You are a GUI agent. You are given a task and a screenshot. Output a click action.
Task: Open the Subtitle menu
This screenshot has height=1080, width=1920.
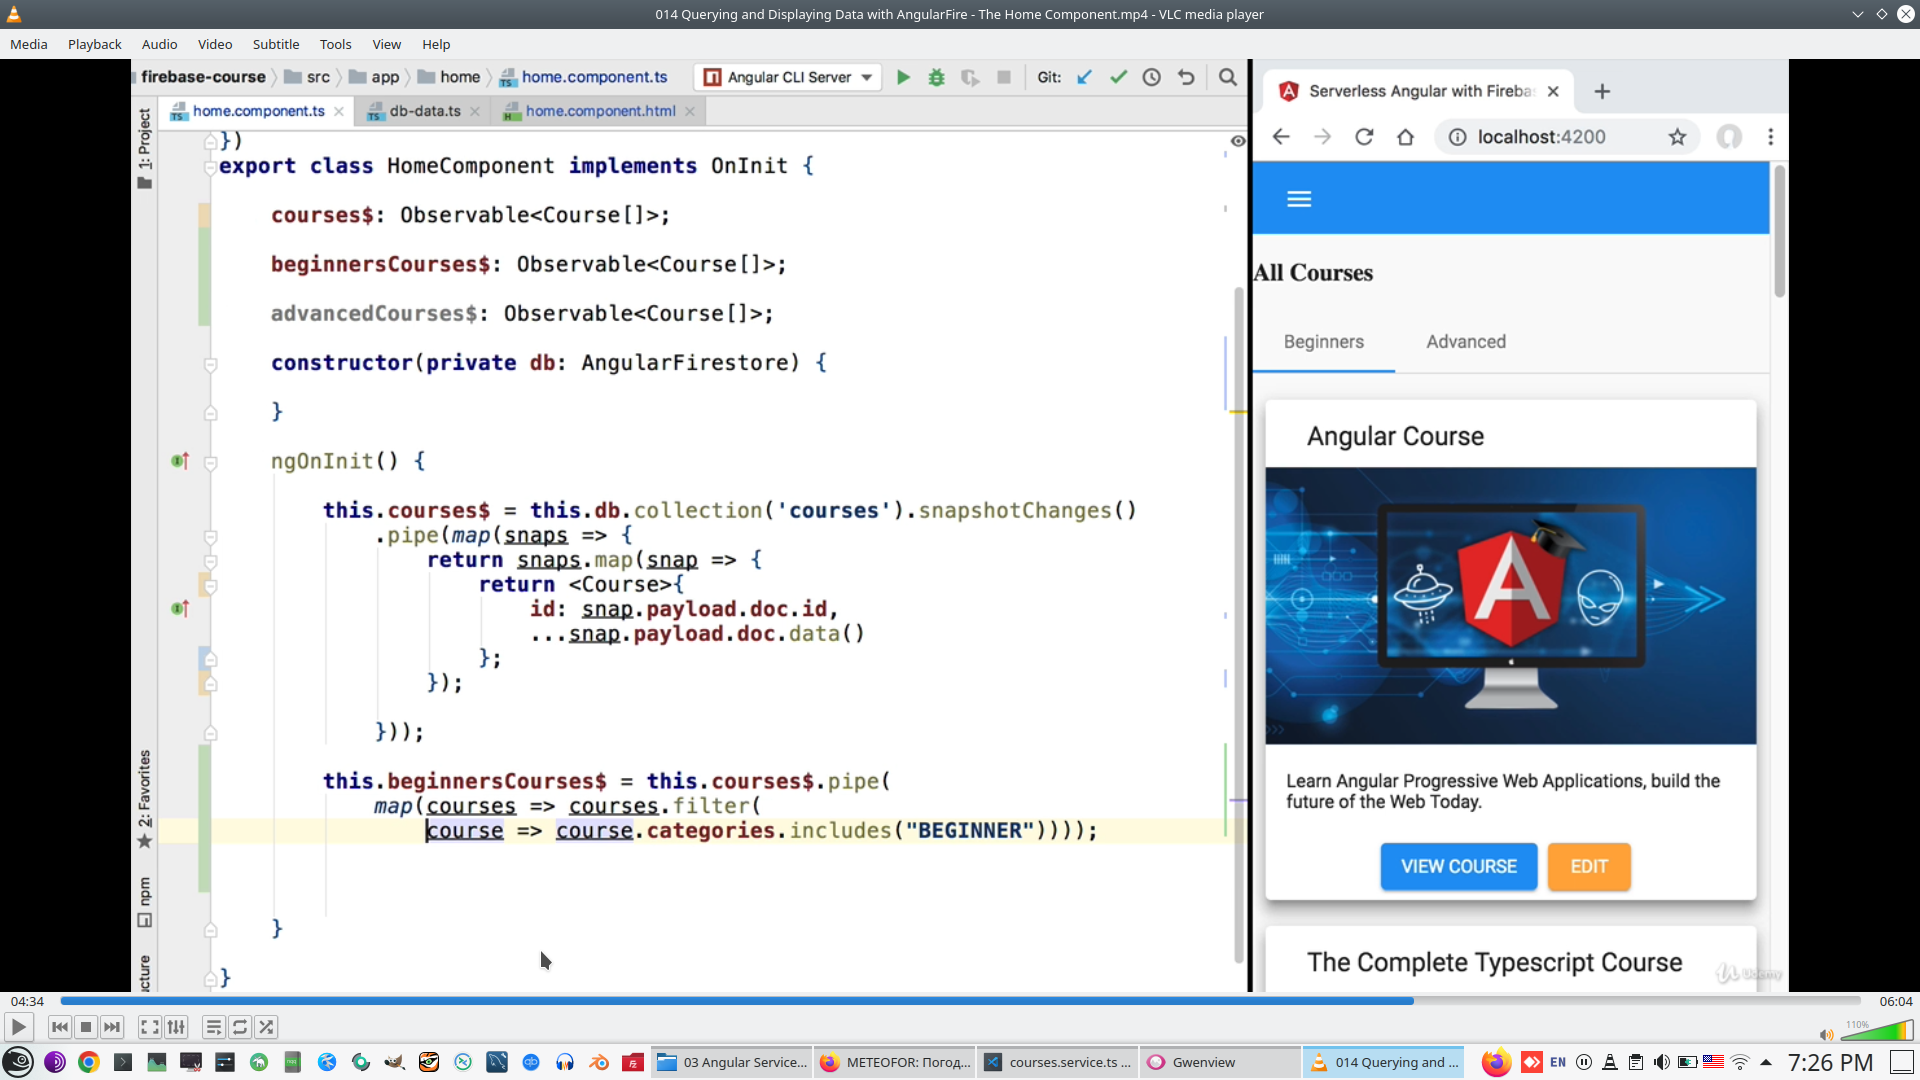tap(275, 44)
